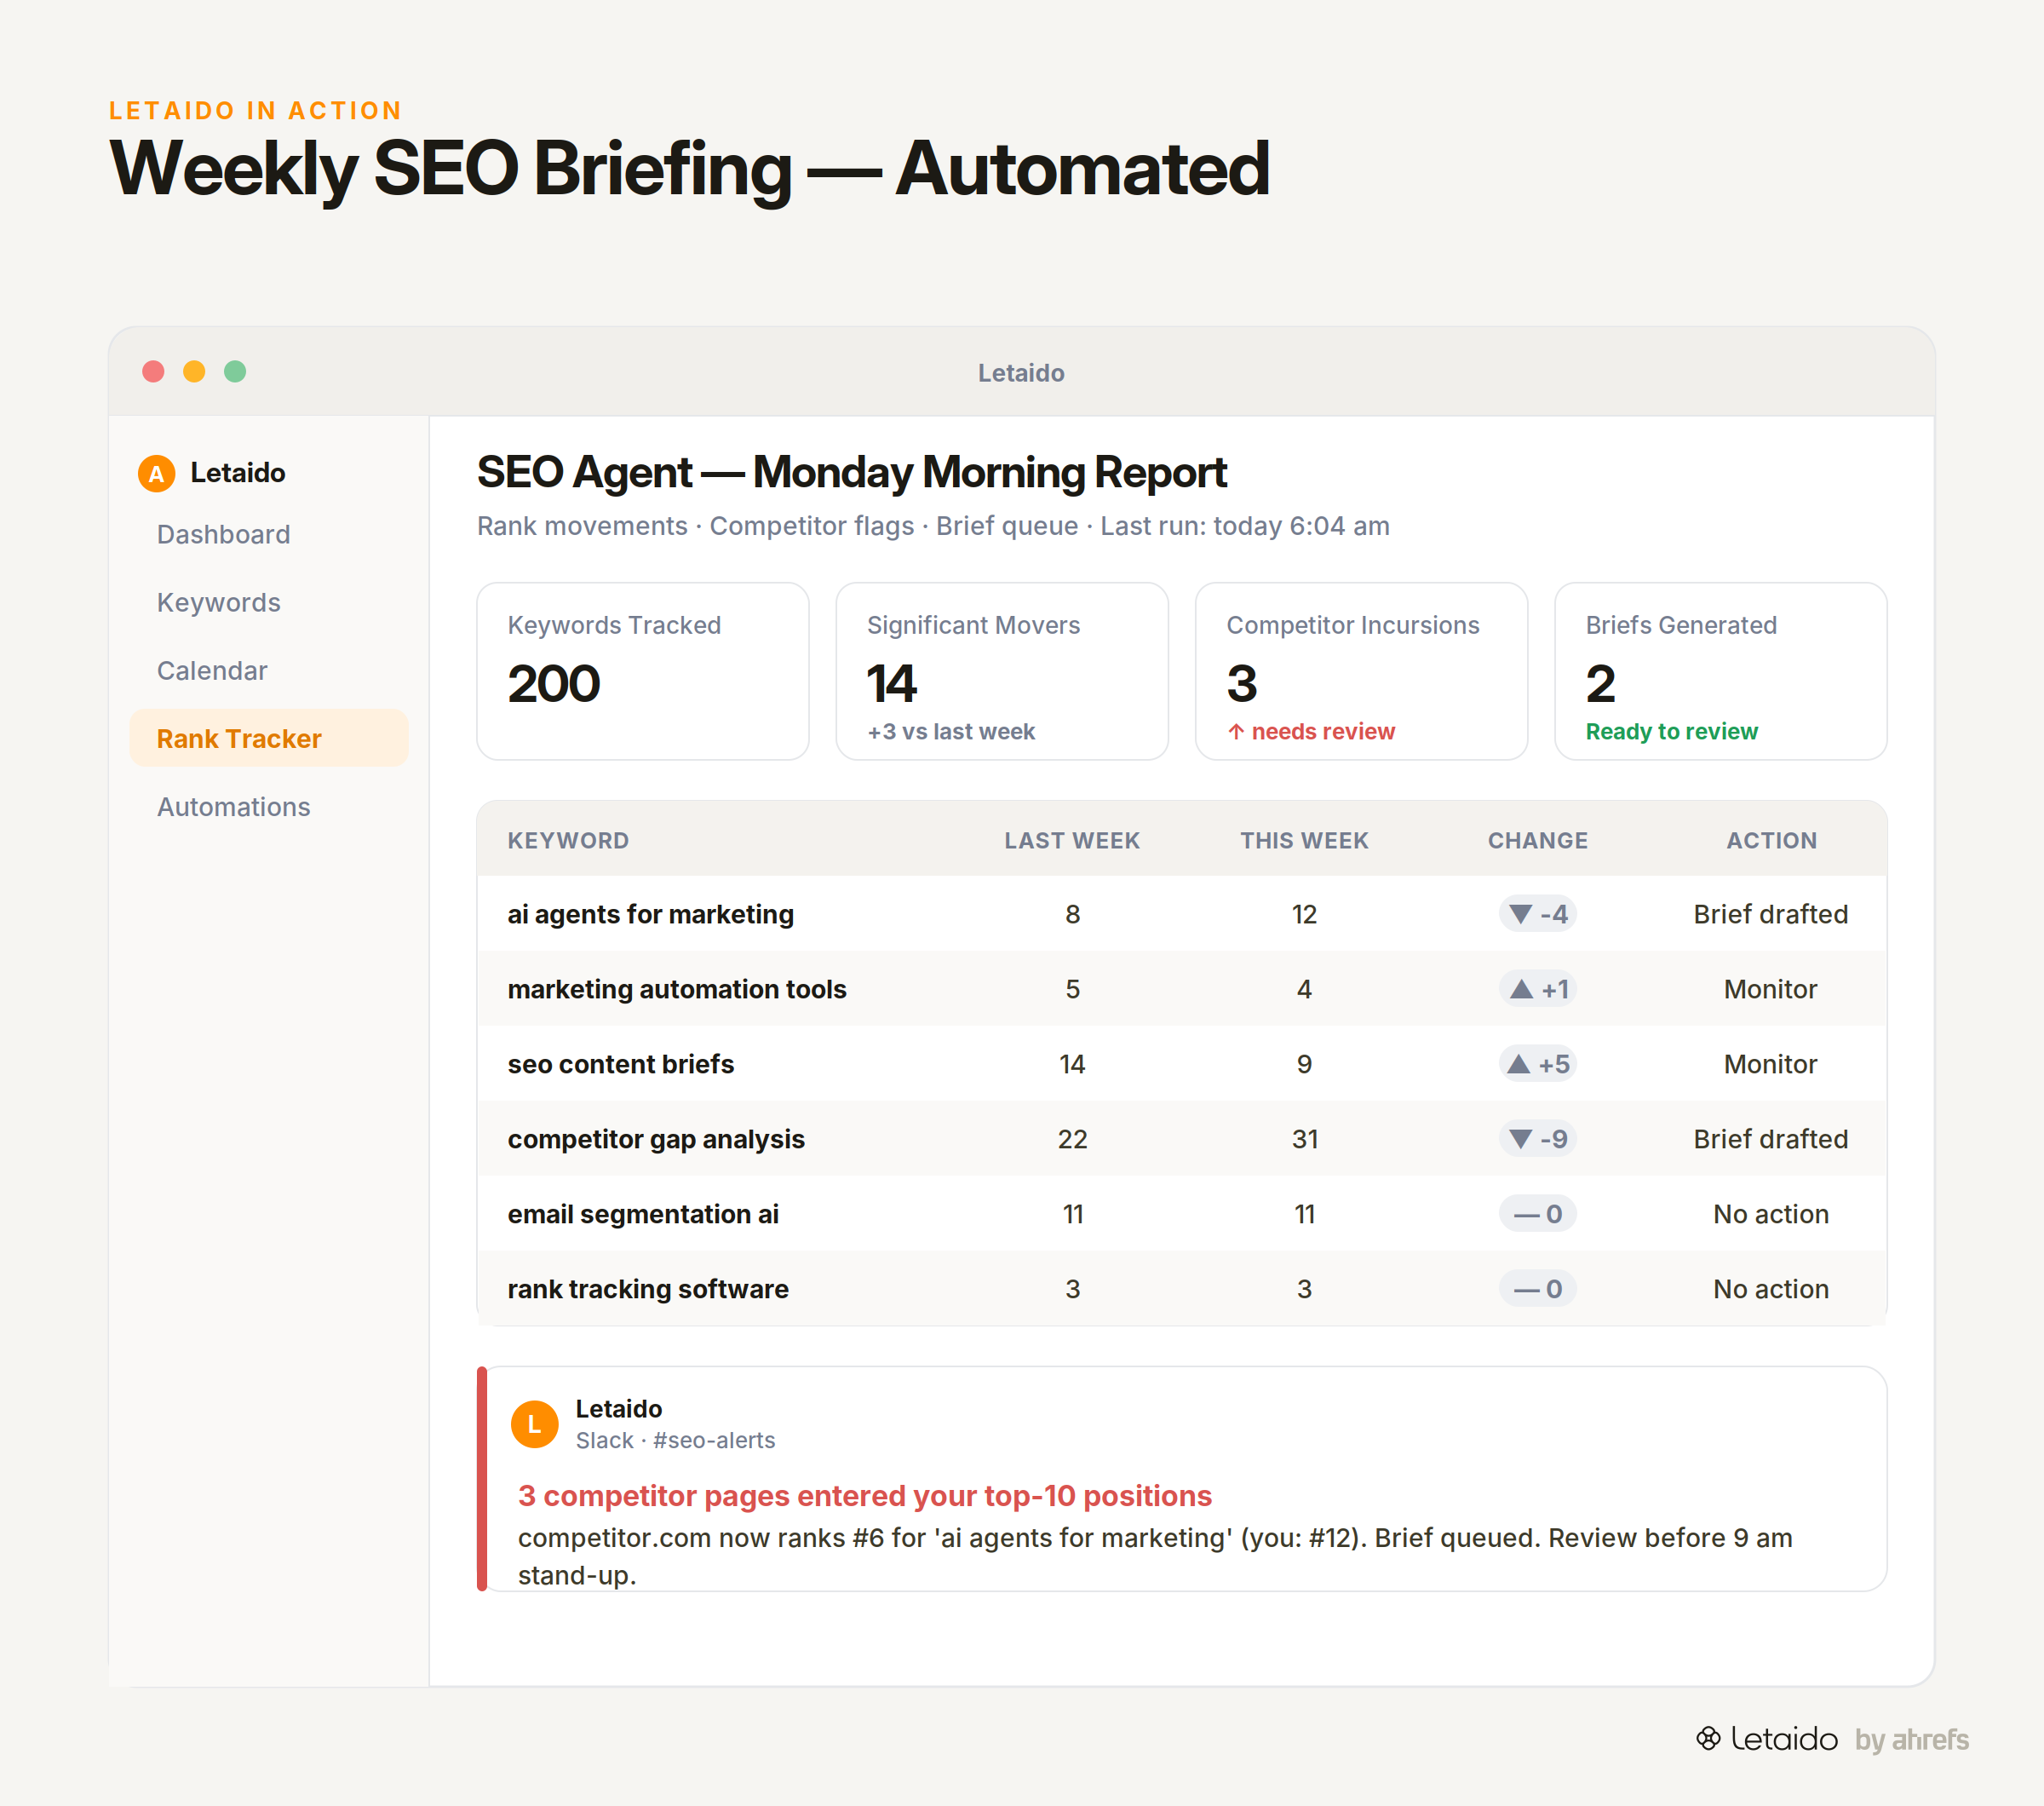This screenshot has height=1806, width=2044.
Task: Select the Rank Tracker sidebar item
Action: tap(269, 738)
